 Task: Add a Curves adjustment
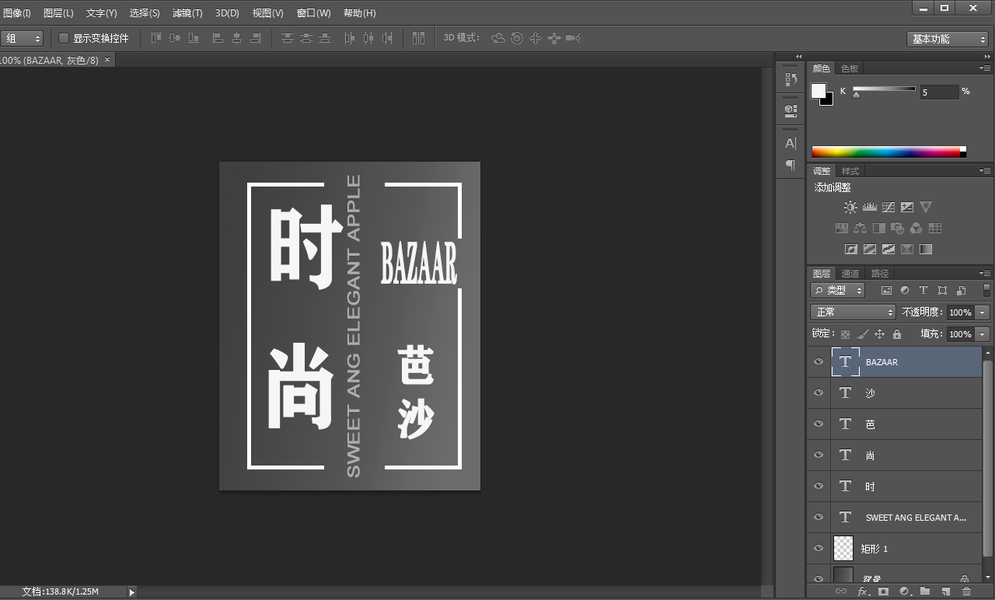tap(888, 207)
